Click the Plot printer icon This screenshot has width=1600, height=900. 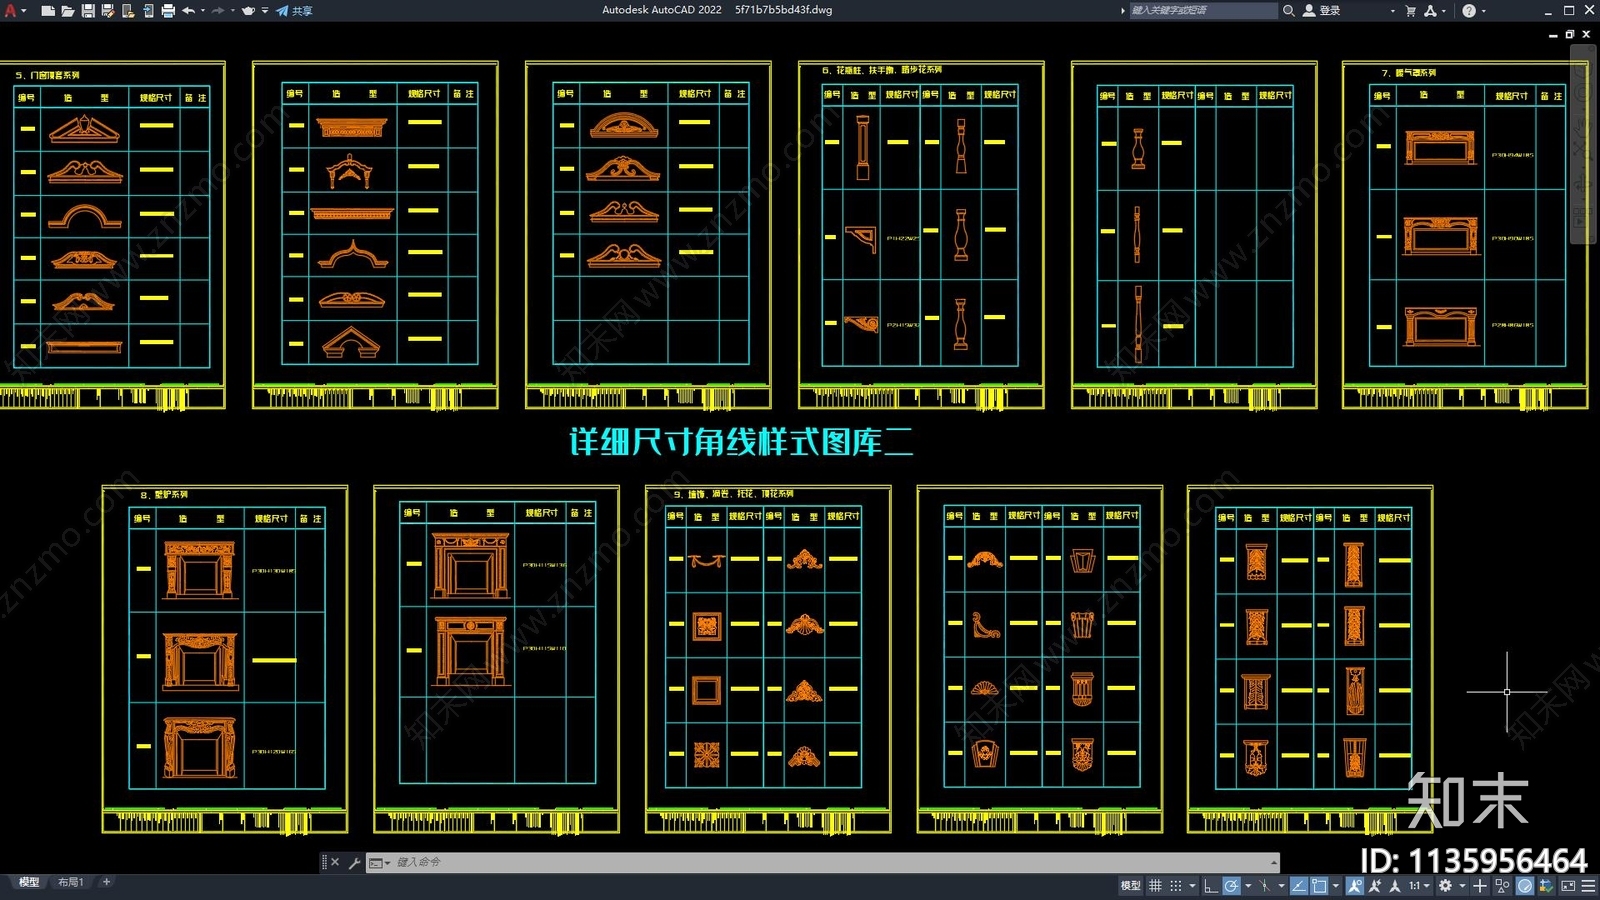pos(168,11)
